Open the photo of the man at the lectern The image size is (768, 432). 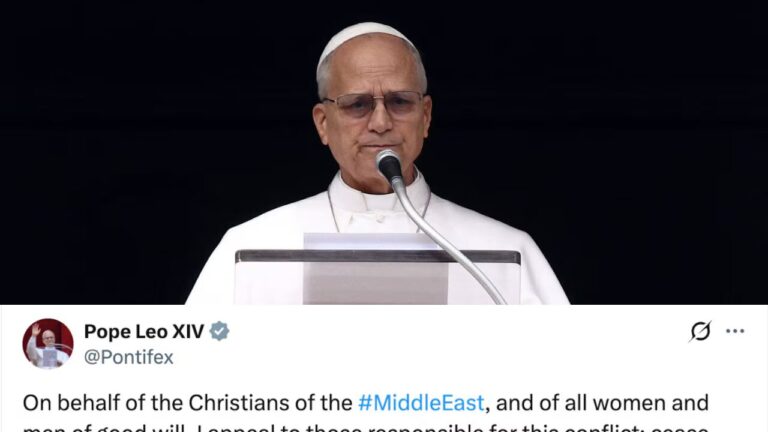[x=384, y=152]
